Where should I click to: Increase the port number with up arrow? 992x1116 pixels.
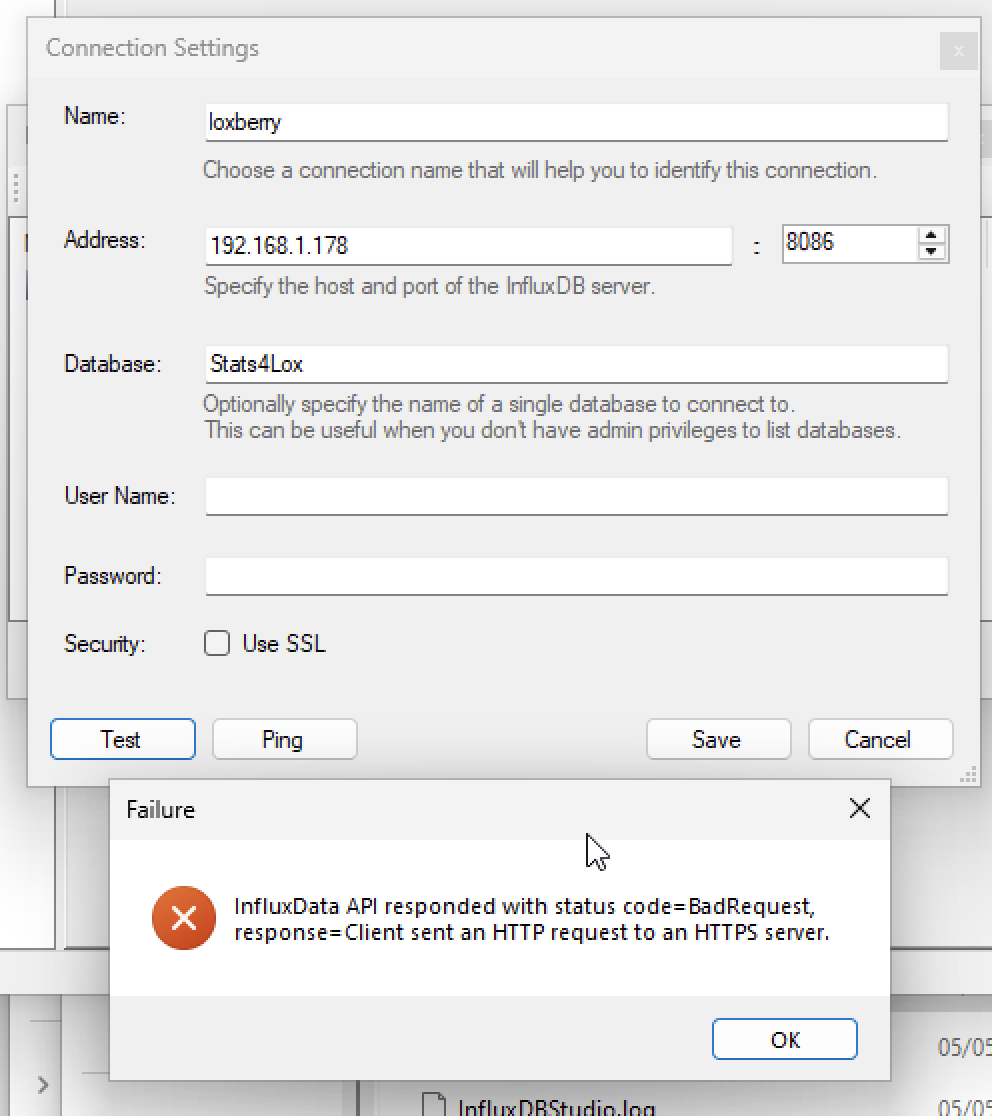pos(931,236)
